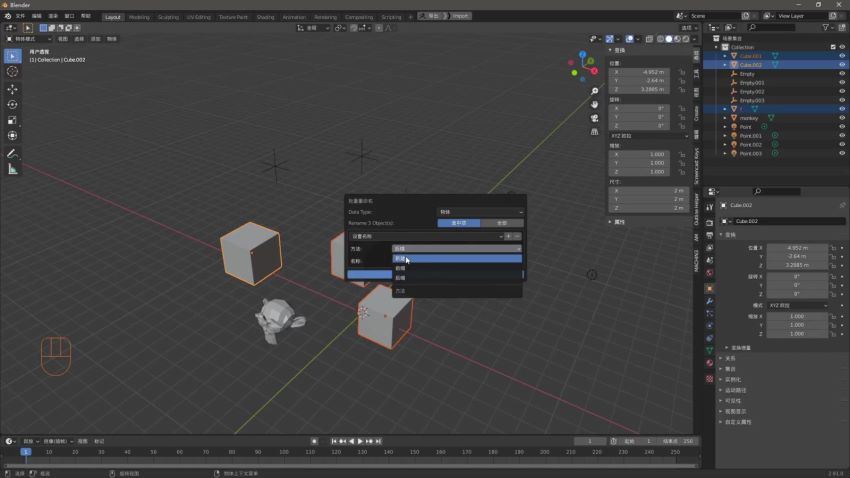The height and width of the screenshot is (478, 850).
Task: Toggle visibility eye for Empty
Action: [842, 74]
